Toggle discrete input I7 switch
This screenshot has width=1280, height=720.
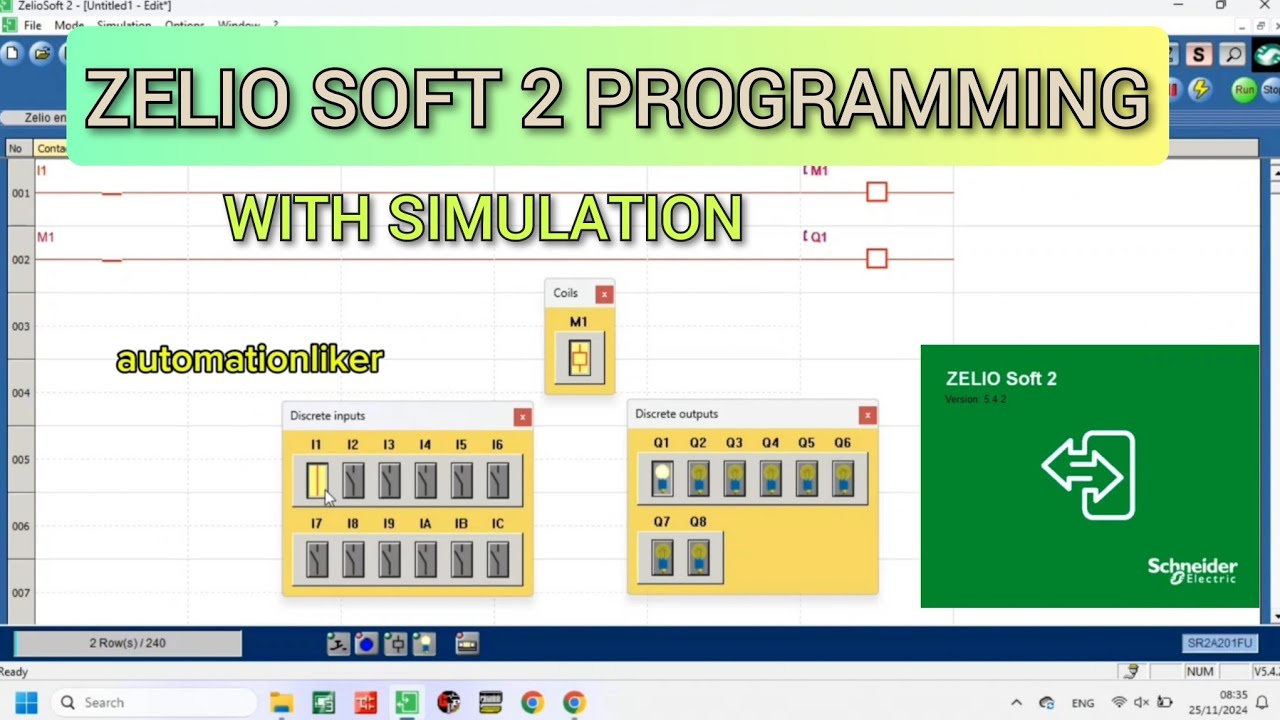click(x=317, y=560)
